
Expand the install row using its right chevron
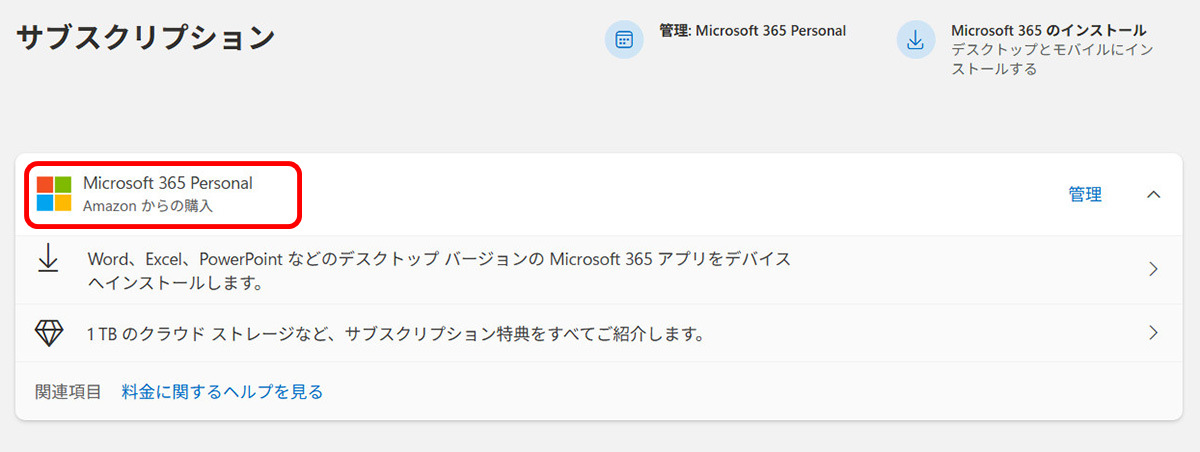click(x=1153, y=269)
